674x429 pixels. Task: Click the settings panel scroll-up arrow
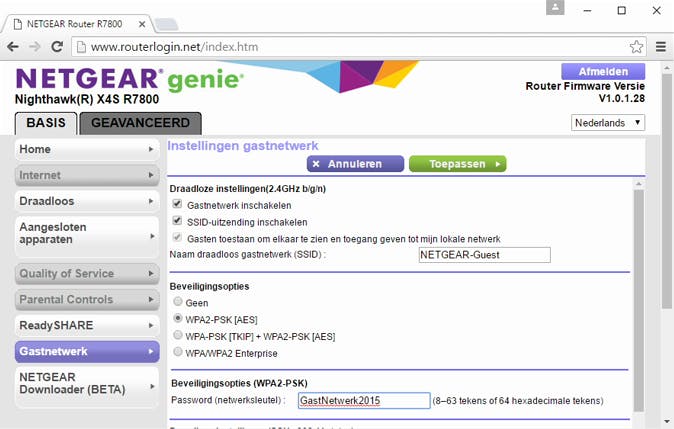(639, 184)
